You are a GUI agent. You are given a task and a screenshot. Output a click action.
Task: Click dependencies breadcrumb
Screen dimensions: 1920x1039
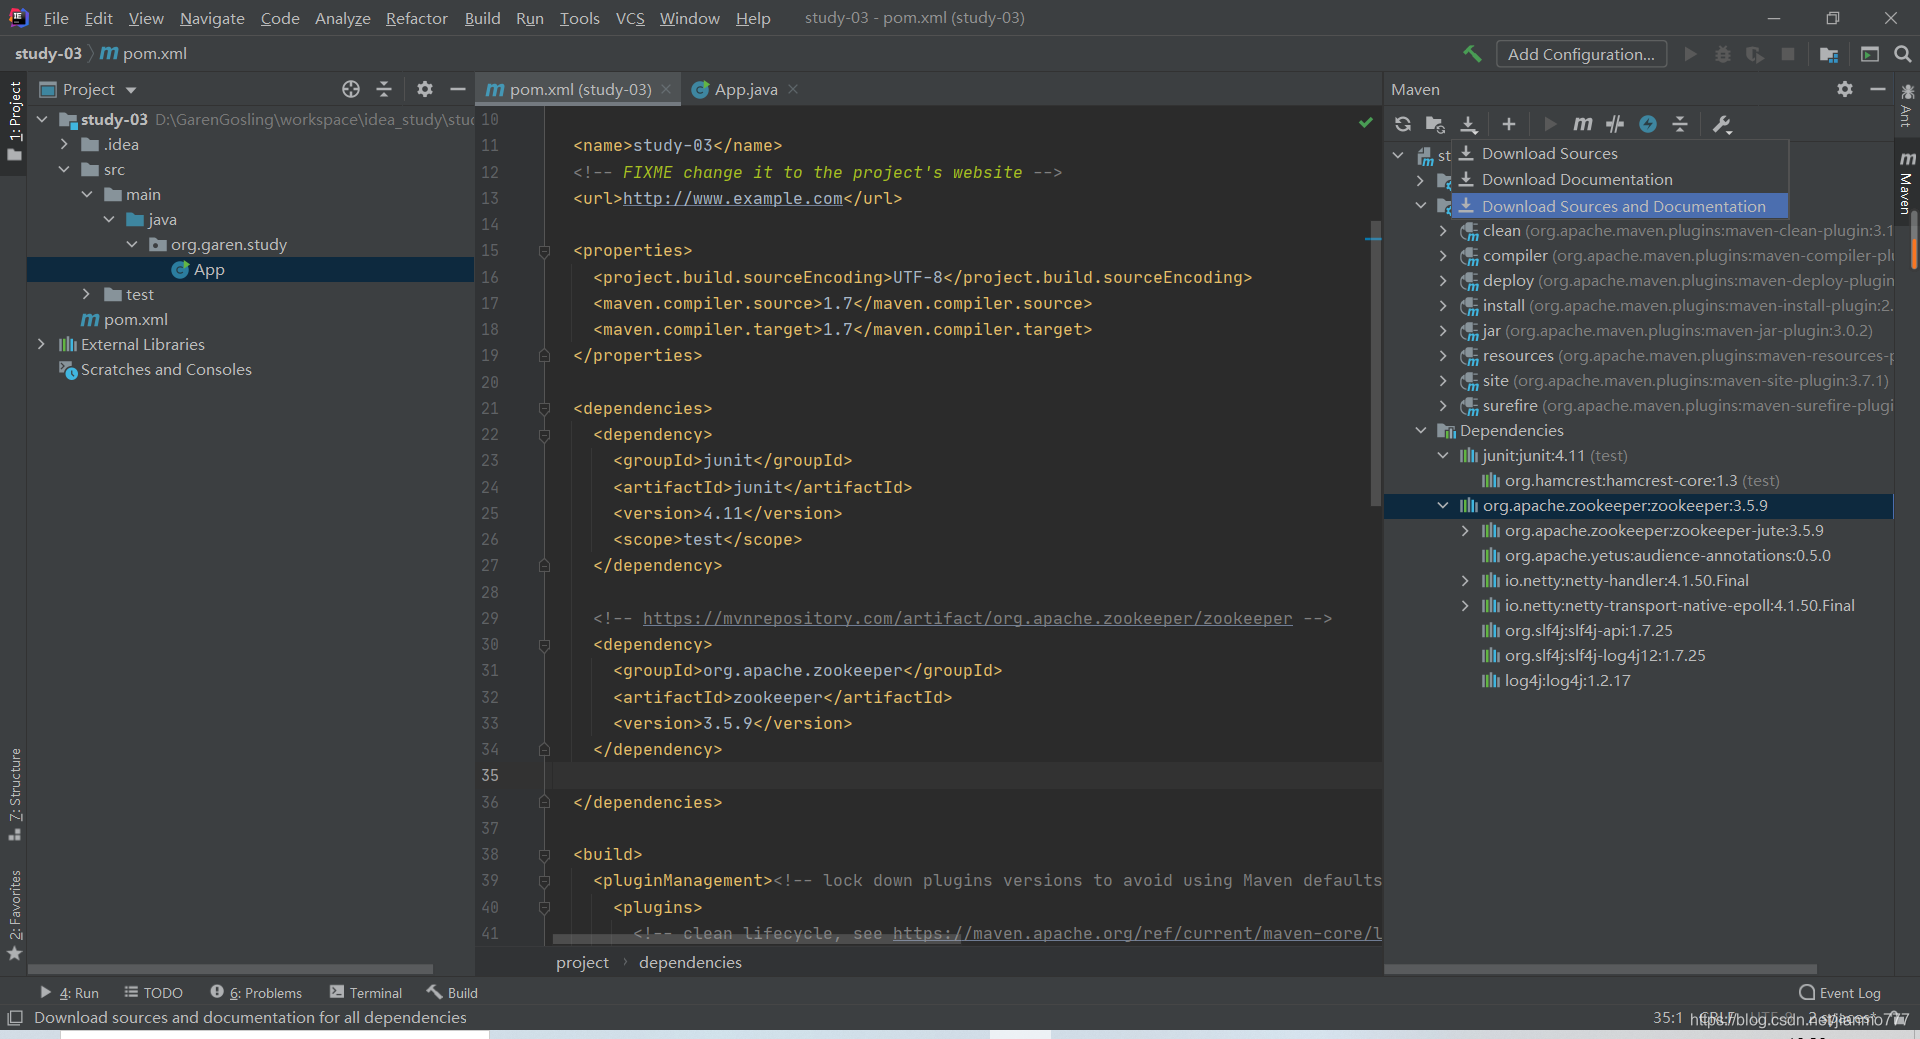(x=690, y=962)
